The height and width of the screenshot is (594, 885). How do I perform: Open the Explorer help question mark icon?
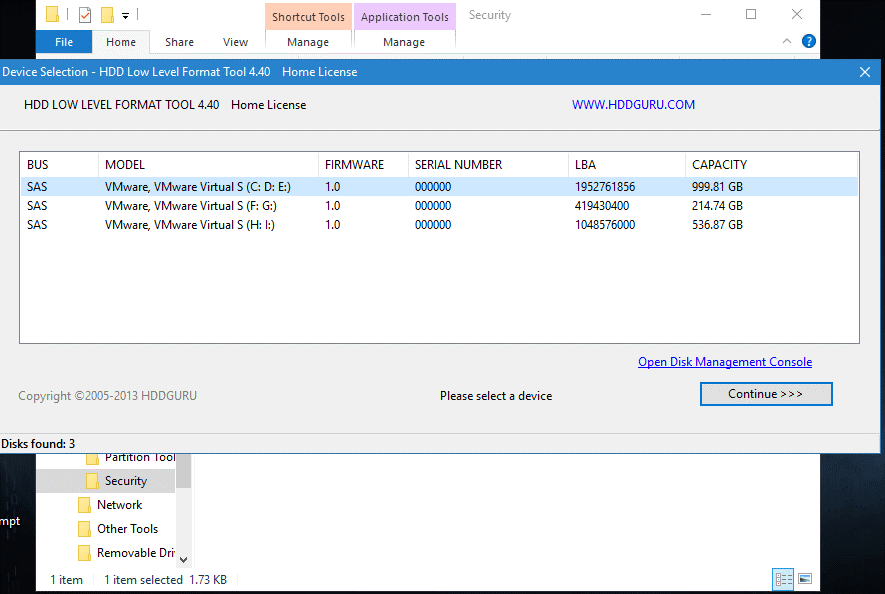809,42
